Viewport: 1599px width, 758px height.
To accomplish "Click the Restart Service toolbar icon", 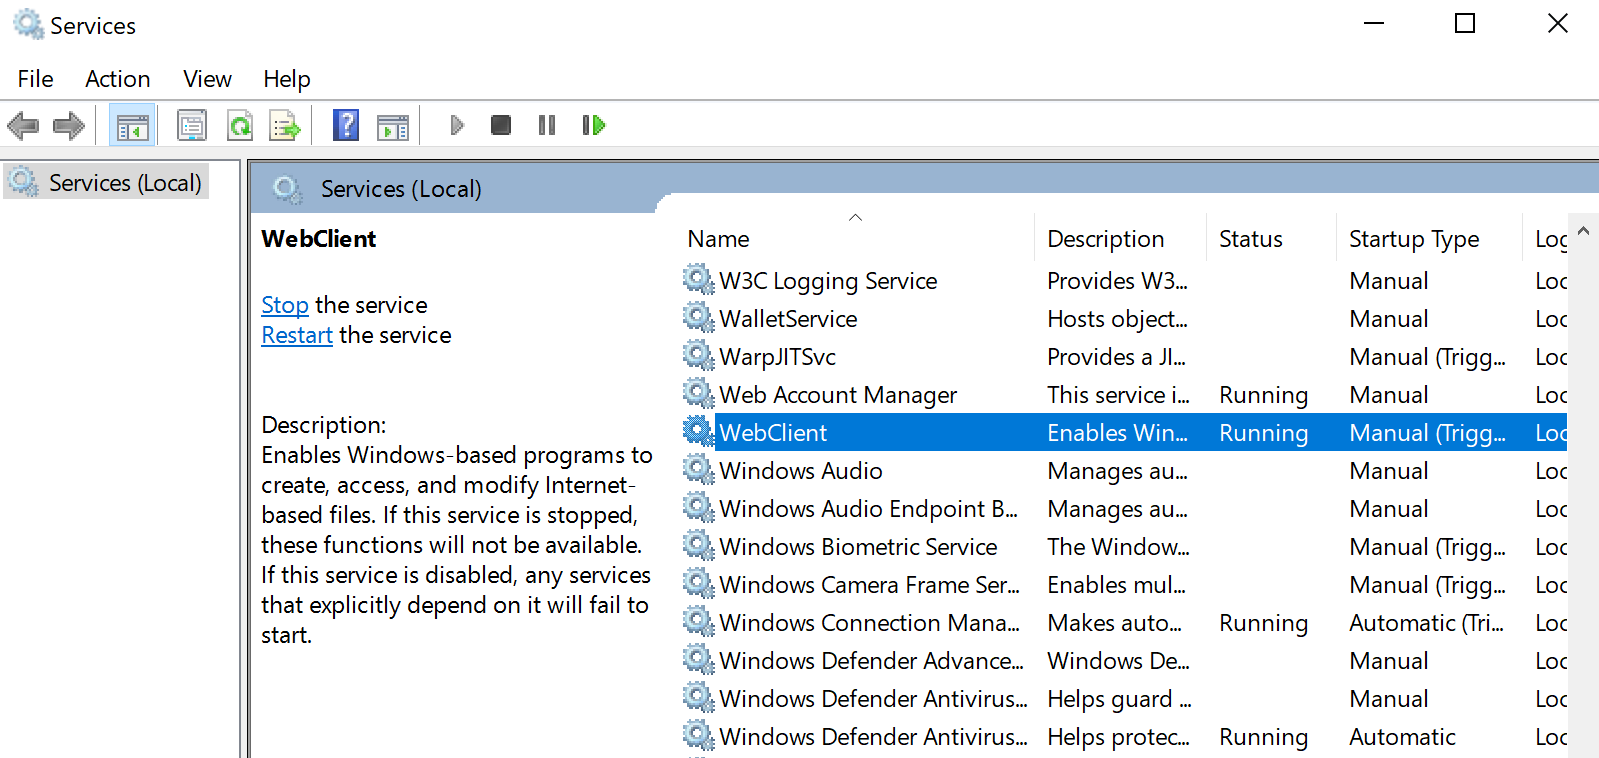I will click(594, 126).
